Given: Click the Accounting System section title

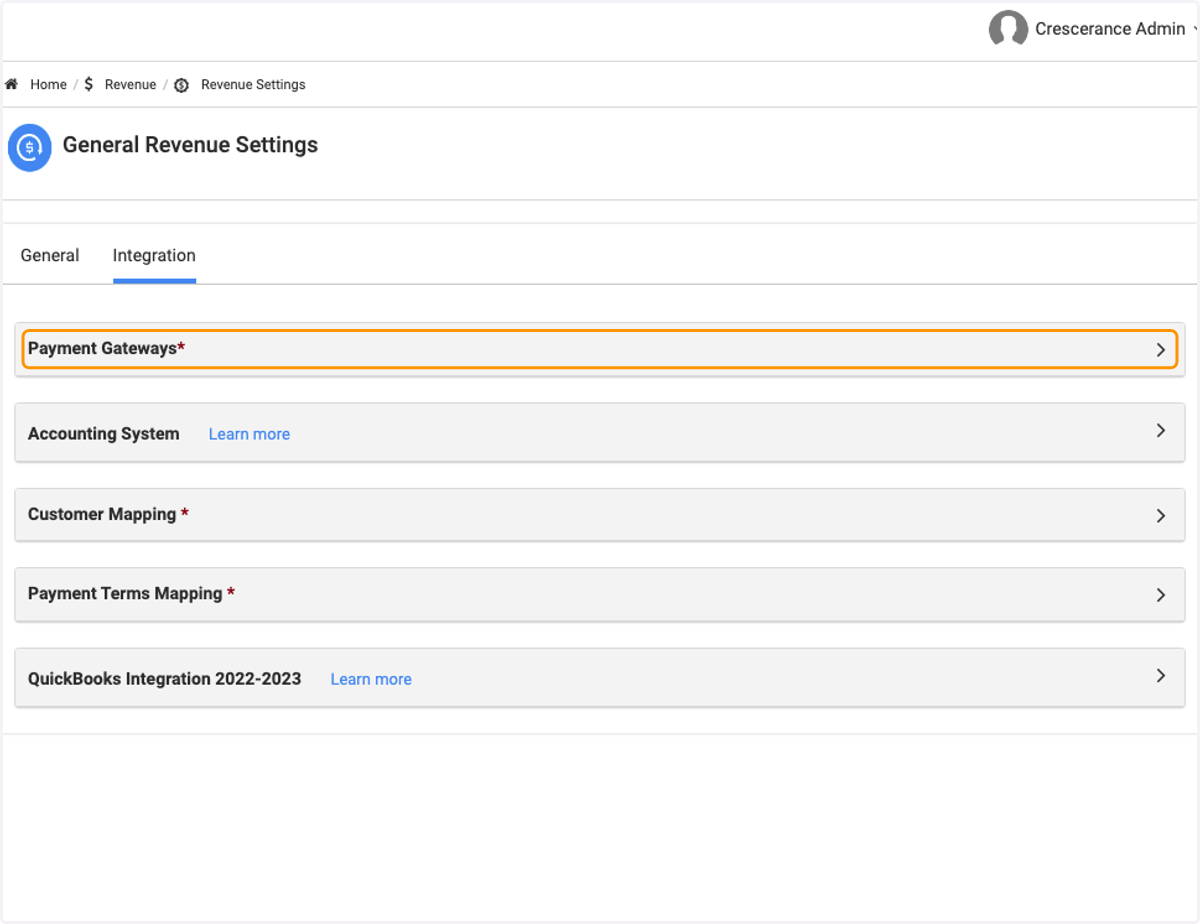Looking at the screenshot, I should point(104,433).
